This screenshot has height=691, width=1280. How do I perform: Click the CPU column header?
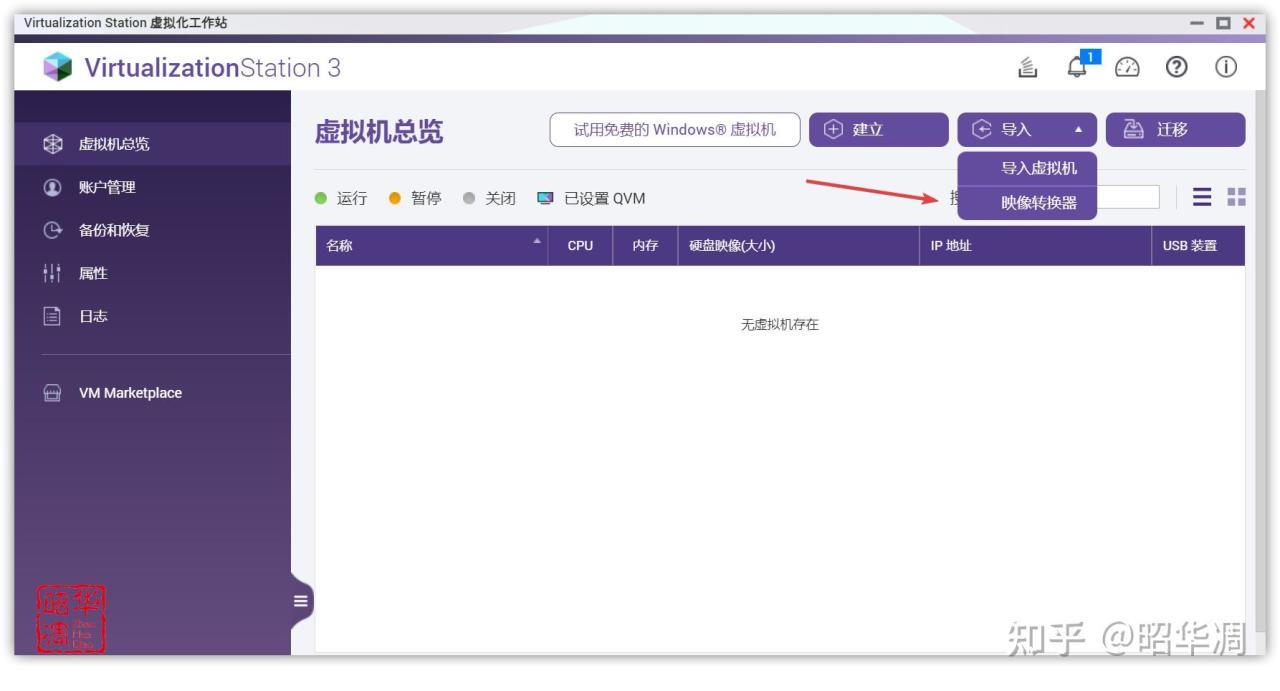pyautogui.click(x=580, y=245)
